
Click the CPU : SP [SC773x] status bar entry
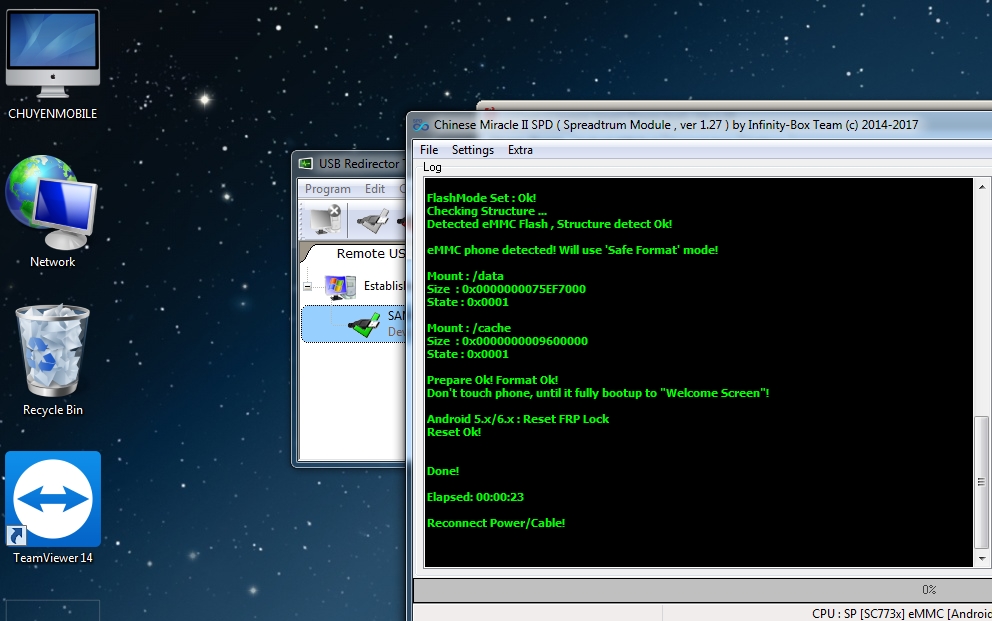point(902,613)
